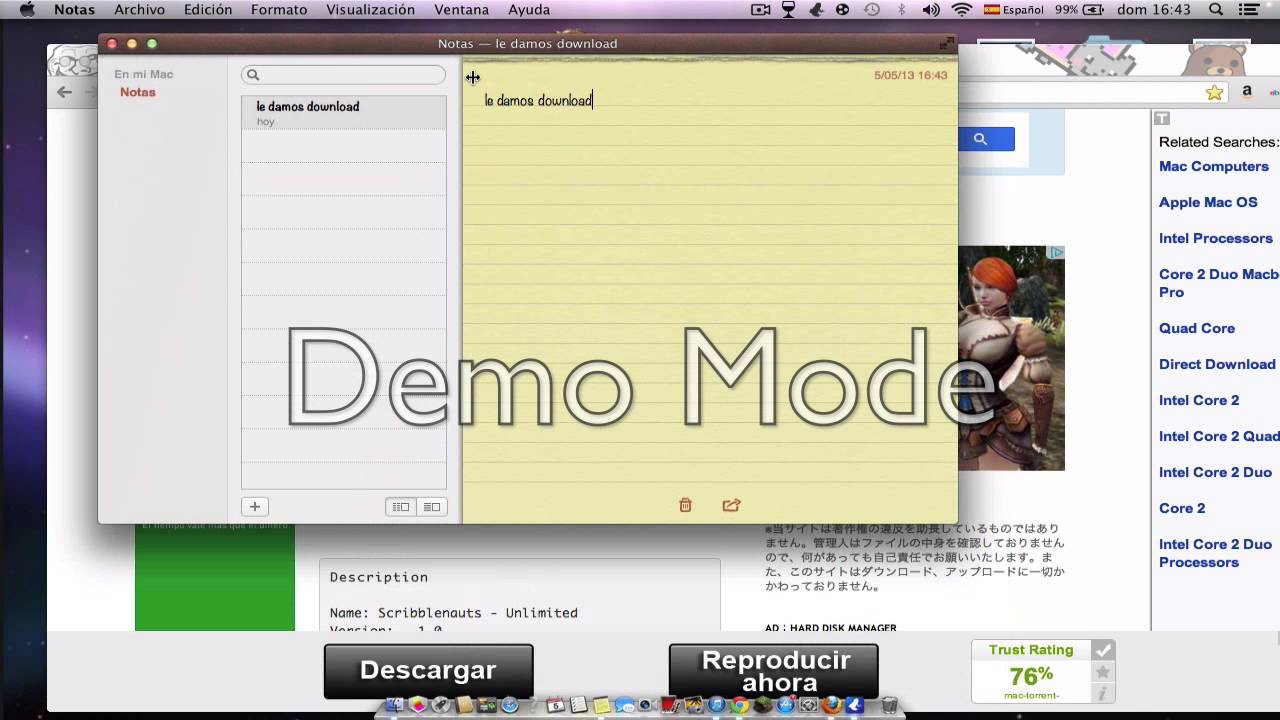Click the Bluetooth icon in the menu bar
This screenshot has height=720, width=1280.
(901, 10)
